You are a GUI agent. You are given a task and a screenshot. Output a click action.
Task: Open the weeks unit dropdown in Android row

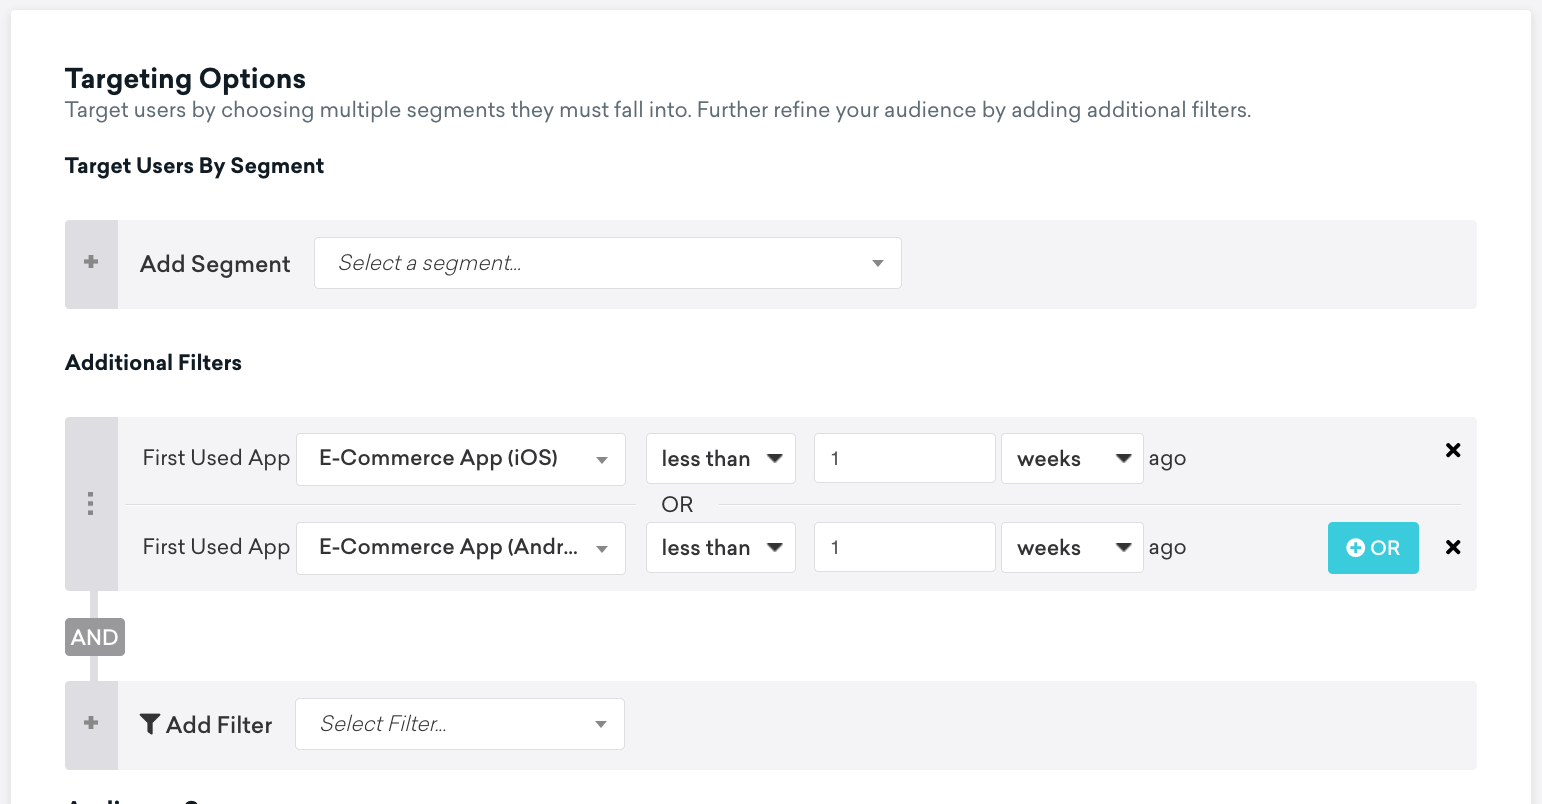(1071, 548)
